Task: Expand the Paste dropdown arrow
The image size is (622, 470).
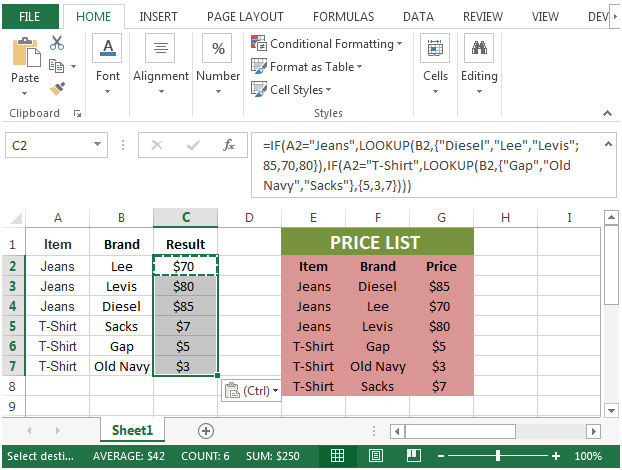Action: click(25, 94)
